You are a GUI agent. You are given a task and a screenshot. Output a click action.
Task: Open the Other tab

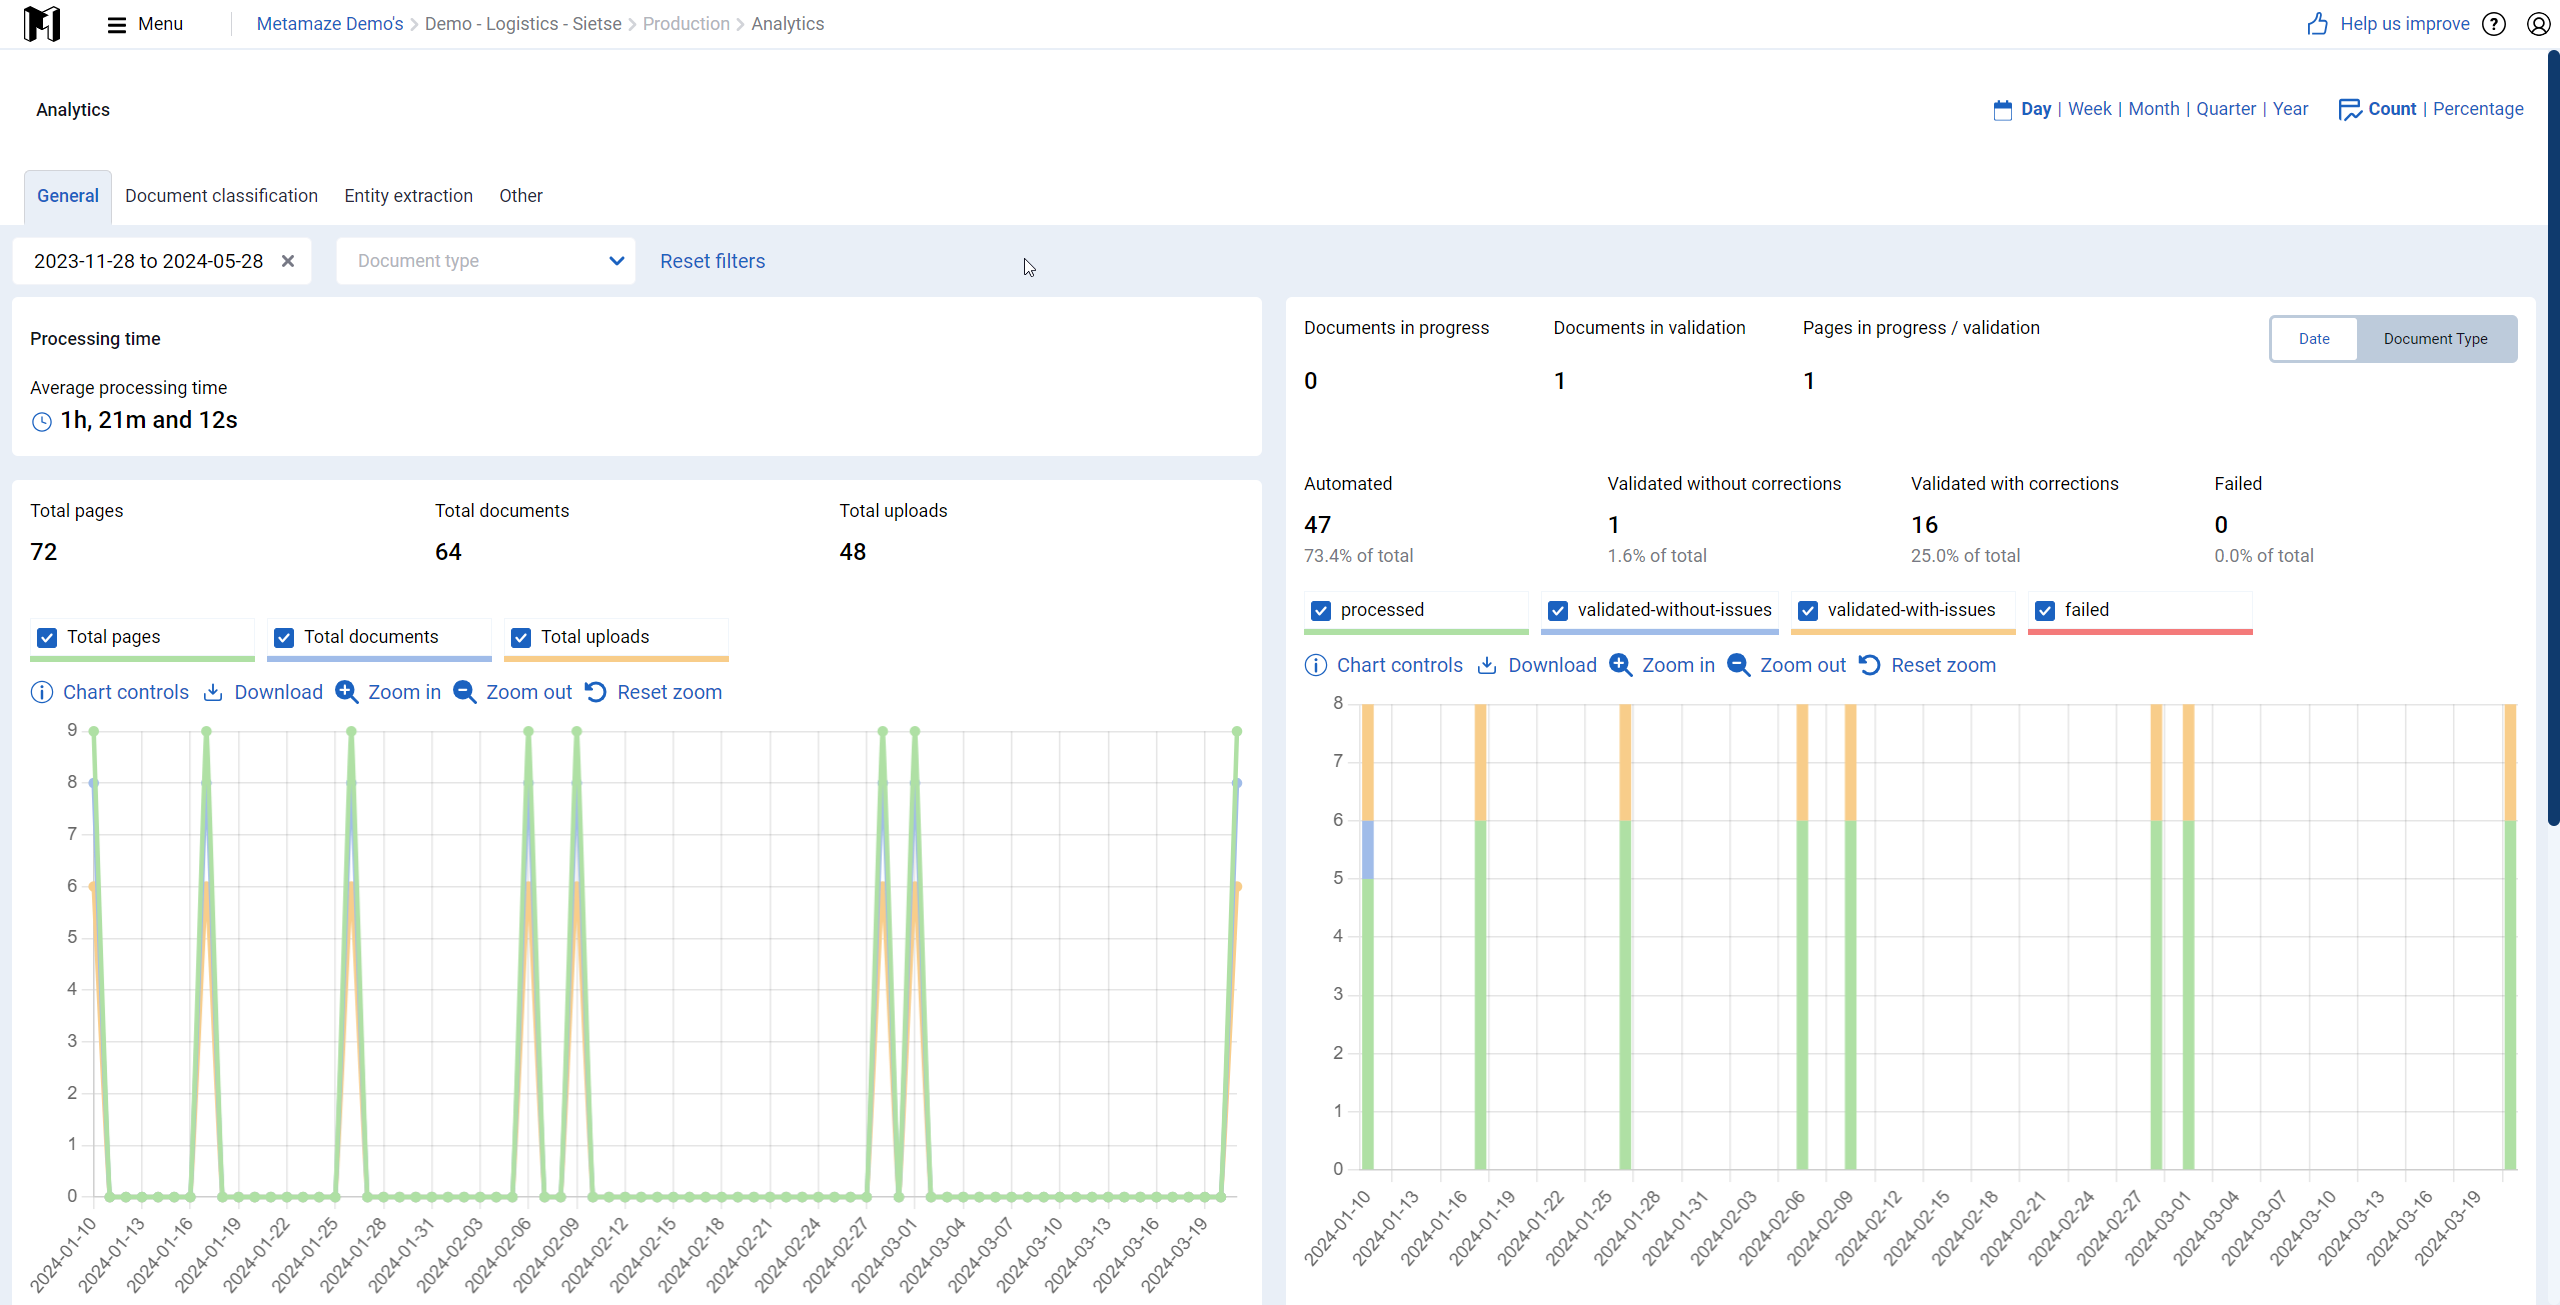(x=521, y=196)
